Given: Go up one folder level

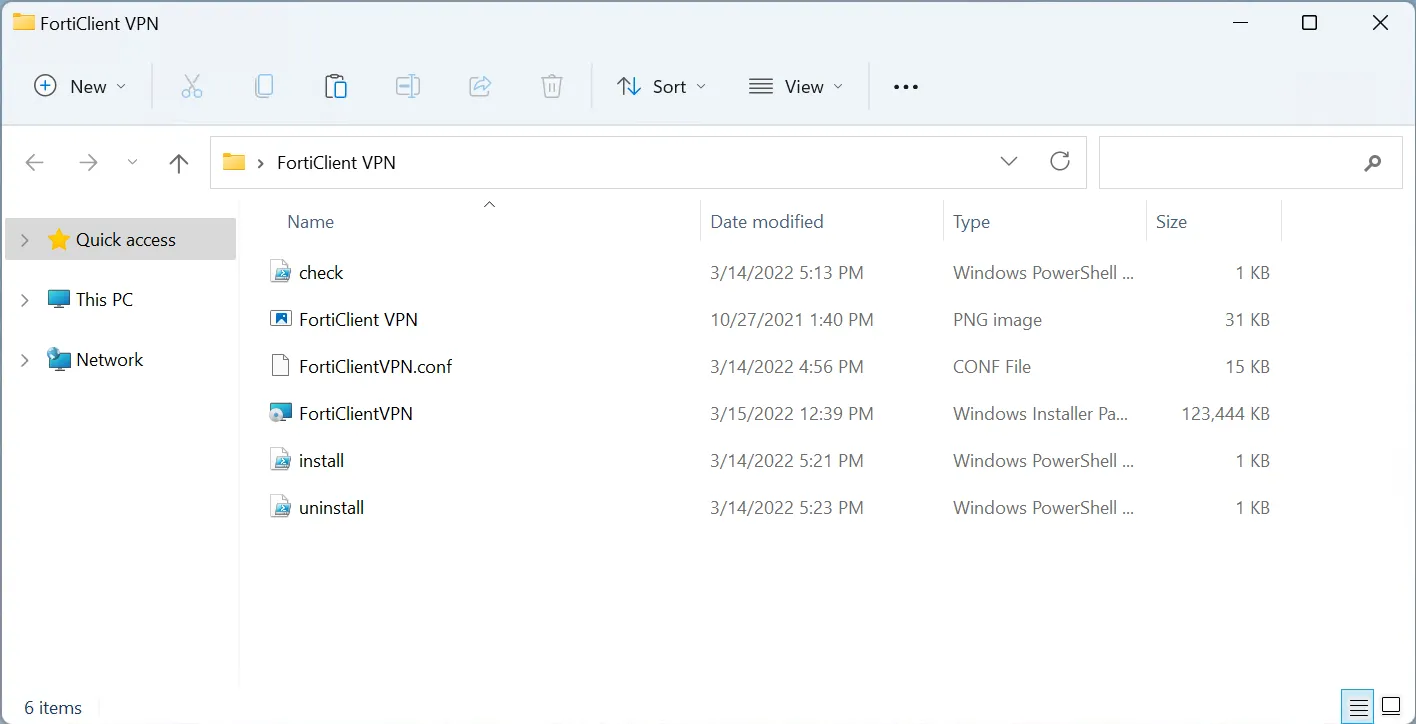Looking at the screenshot, I should click(179, 162).
